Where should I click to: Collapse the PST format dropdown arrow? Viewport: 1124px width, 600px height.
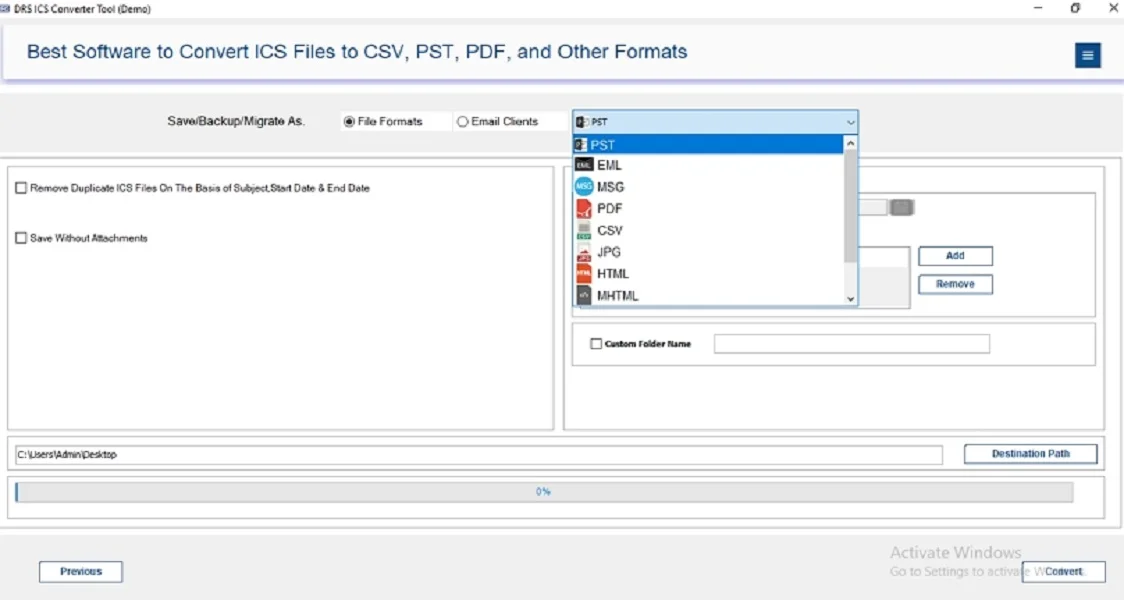[x=850, y=123]
